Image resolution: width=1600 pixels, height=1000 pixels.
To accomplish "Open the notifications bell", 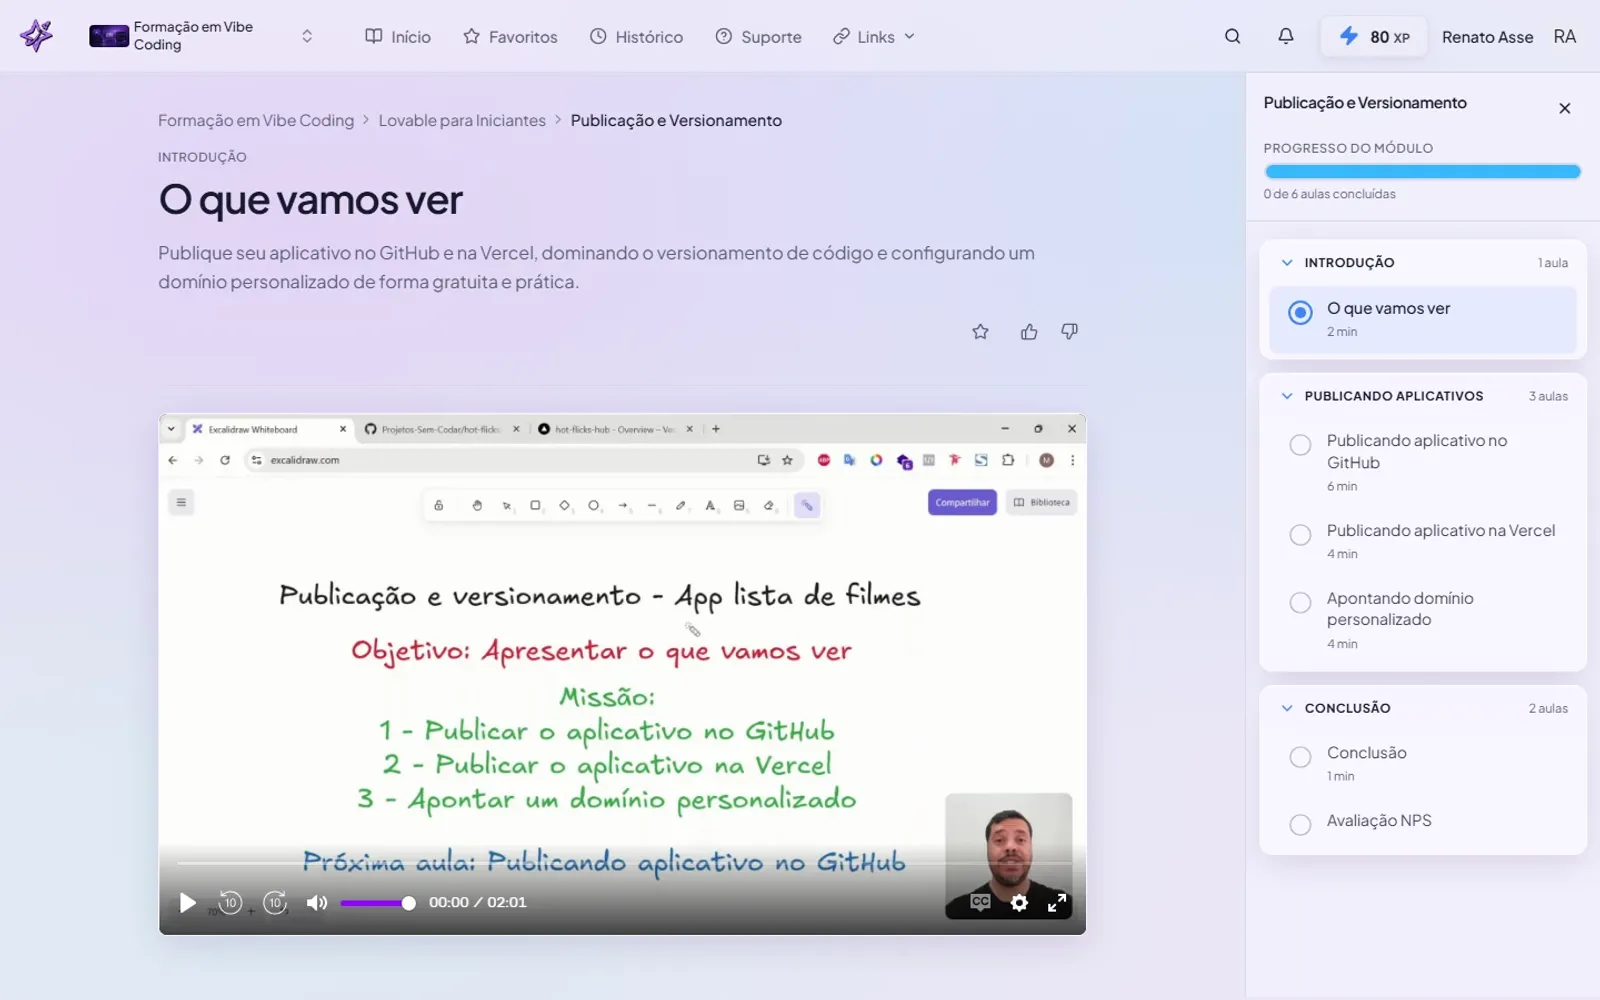I will [x=1286, y=36].
